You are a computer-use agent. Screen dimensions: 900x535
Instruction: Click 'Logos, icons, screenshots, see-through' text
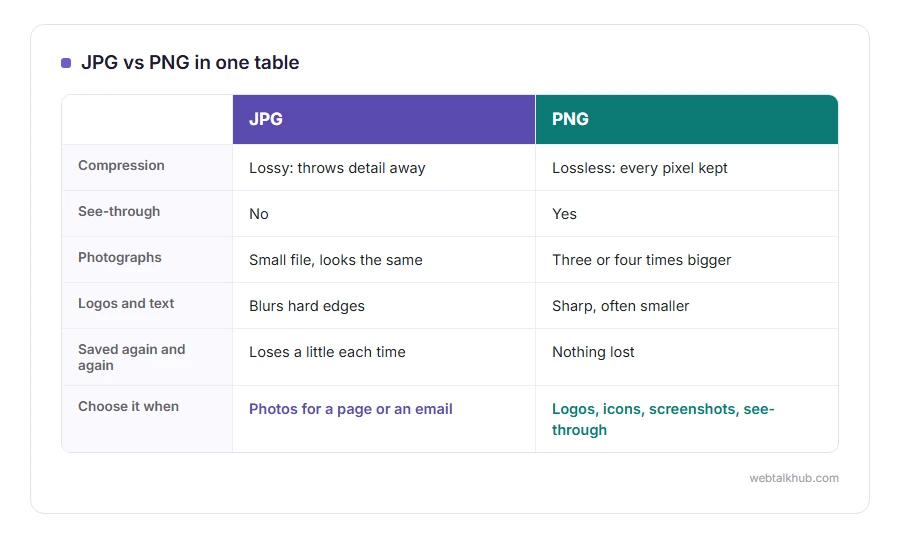[x=663, y=420]
